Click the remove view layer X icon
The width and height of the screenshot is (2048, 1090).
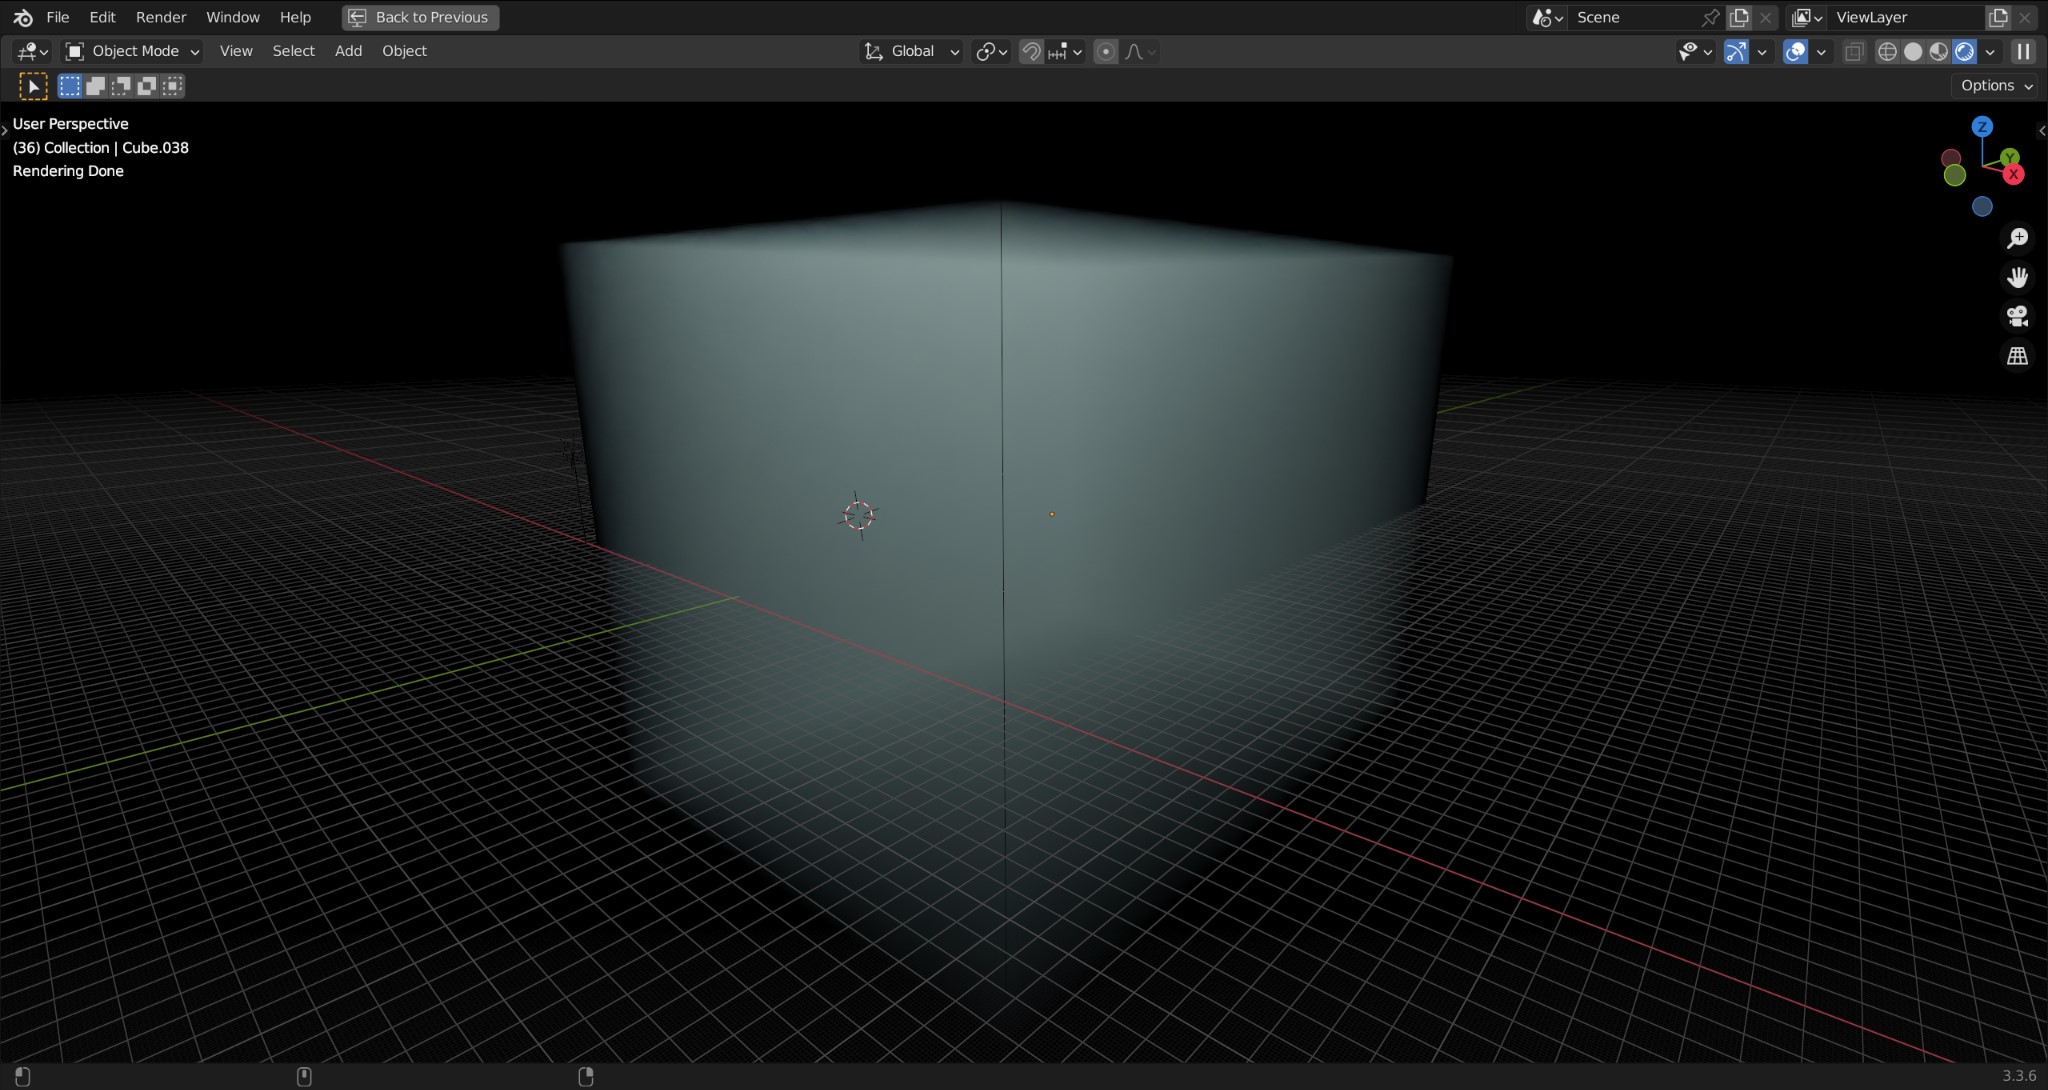[2025, 17]
